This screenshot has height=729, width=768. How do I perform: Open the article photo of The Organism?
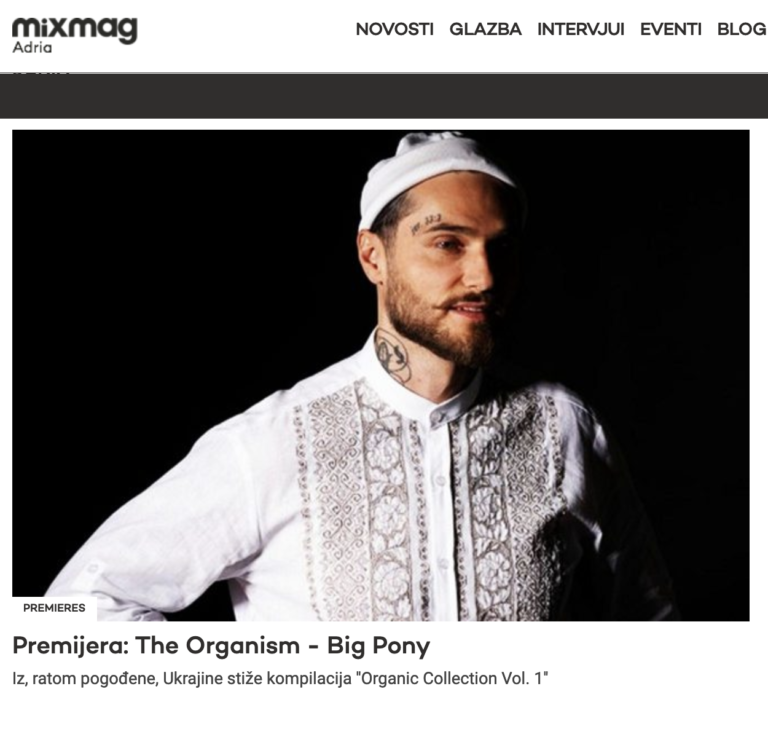point(381,375)
